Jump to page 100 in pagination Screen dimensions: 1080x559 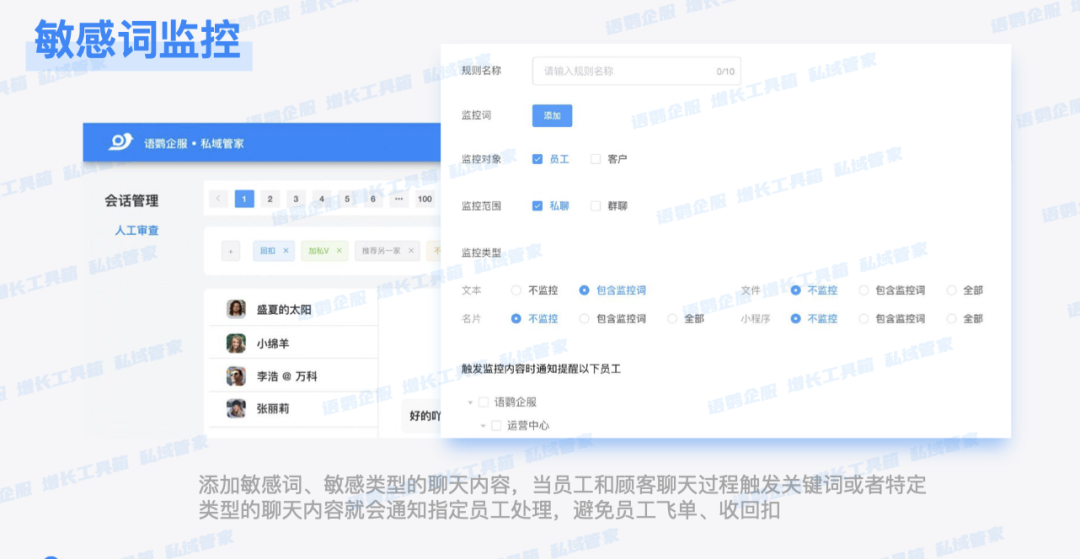click(x=425, y=199)
